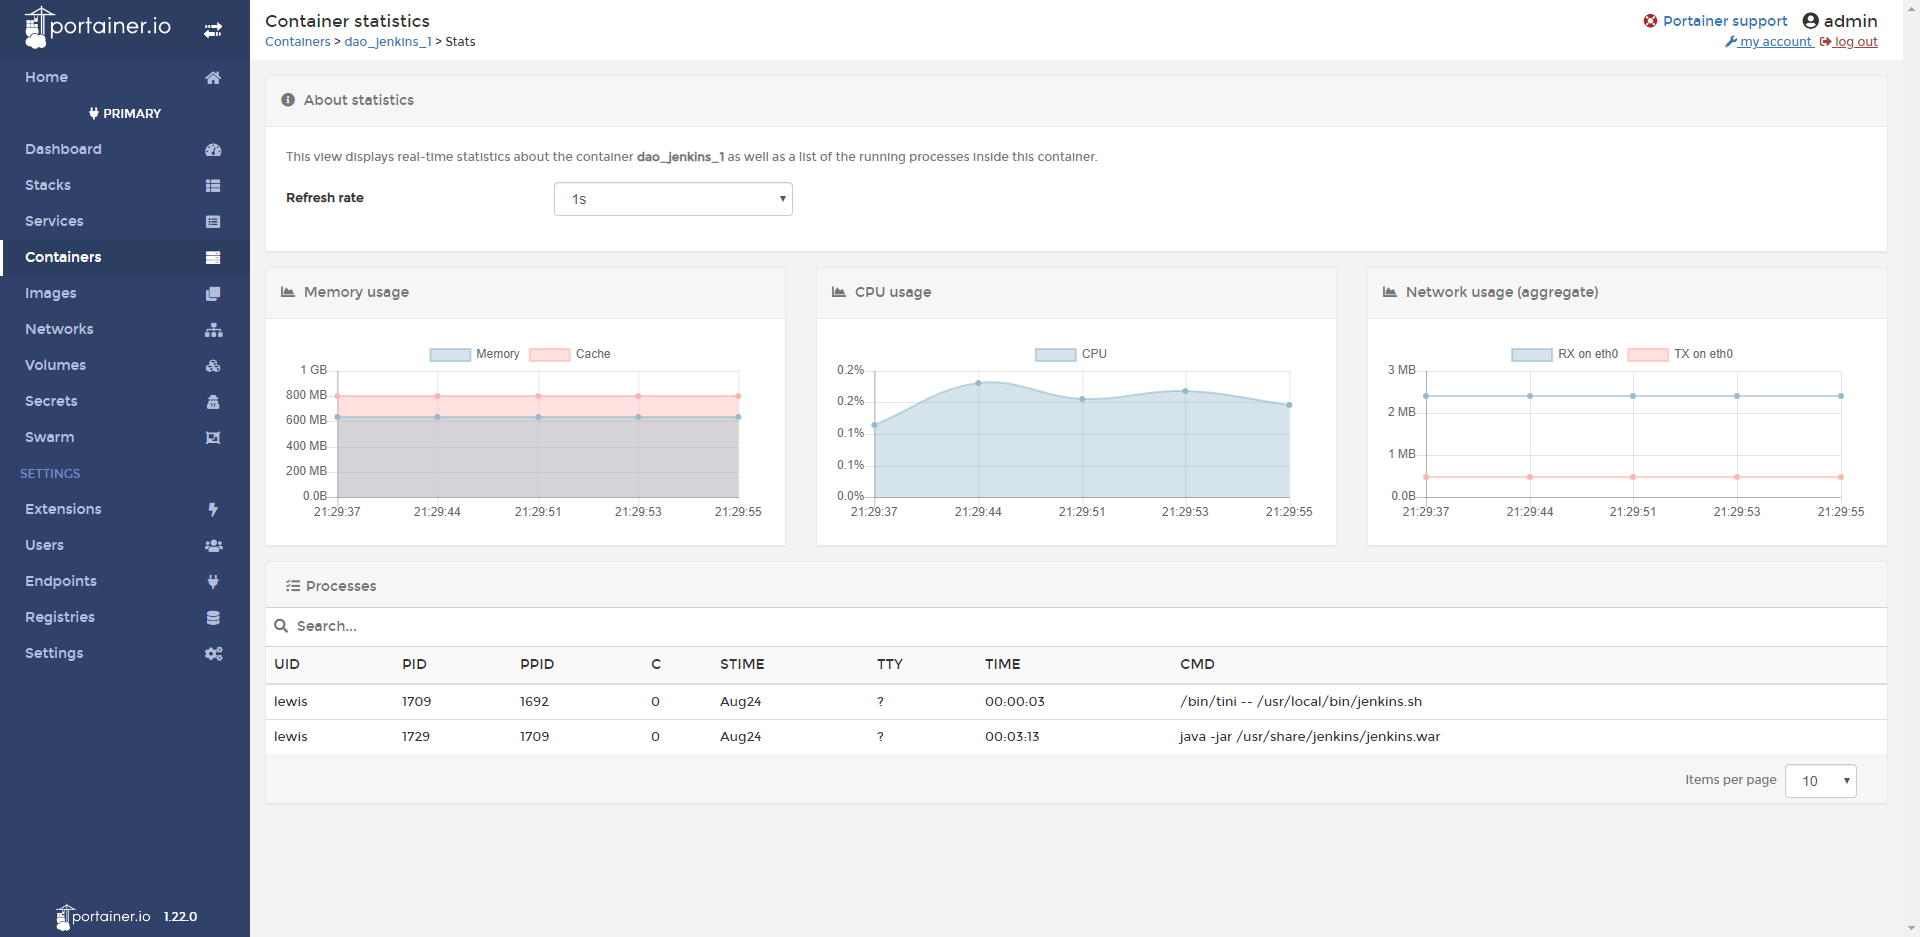Screen dimensions: 1920x937
Task: Select Containers menu item
Action: [x=63, y=257]
